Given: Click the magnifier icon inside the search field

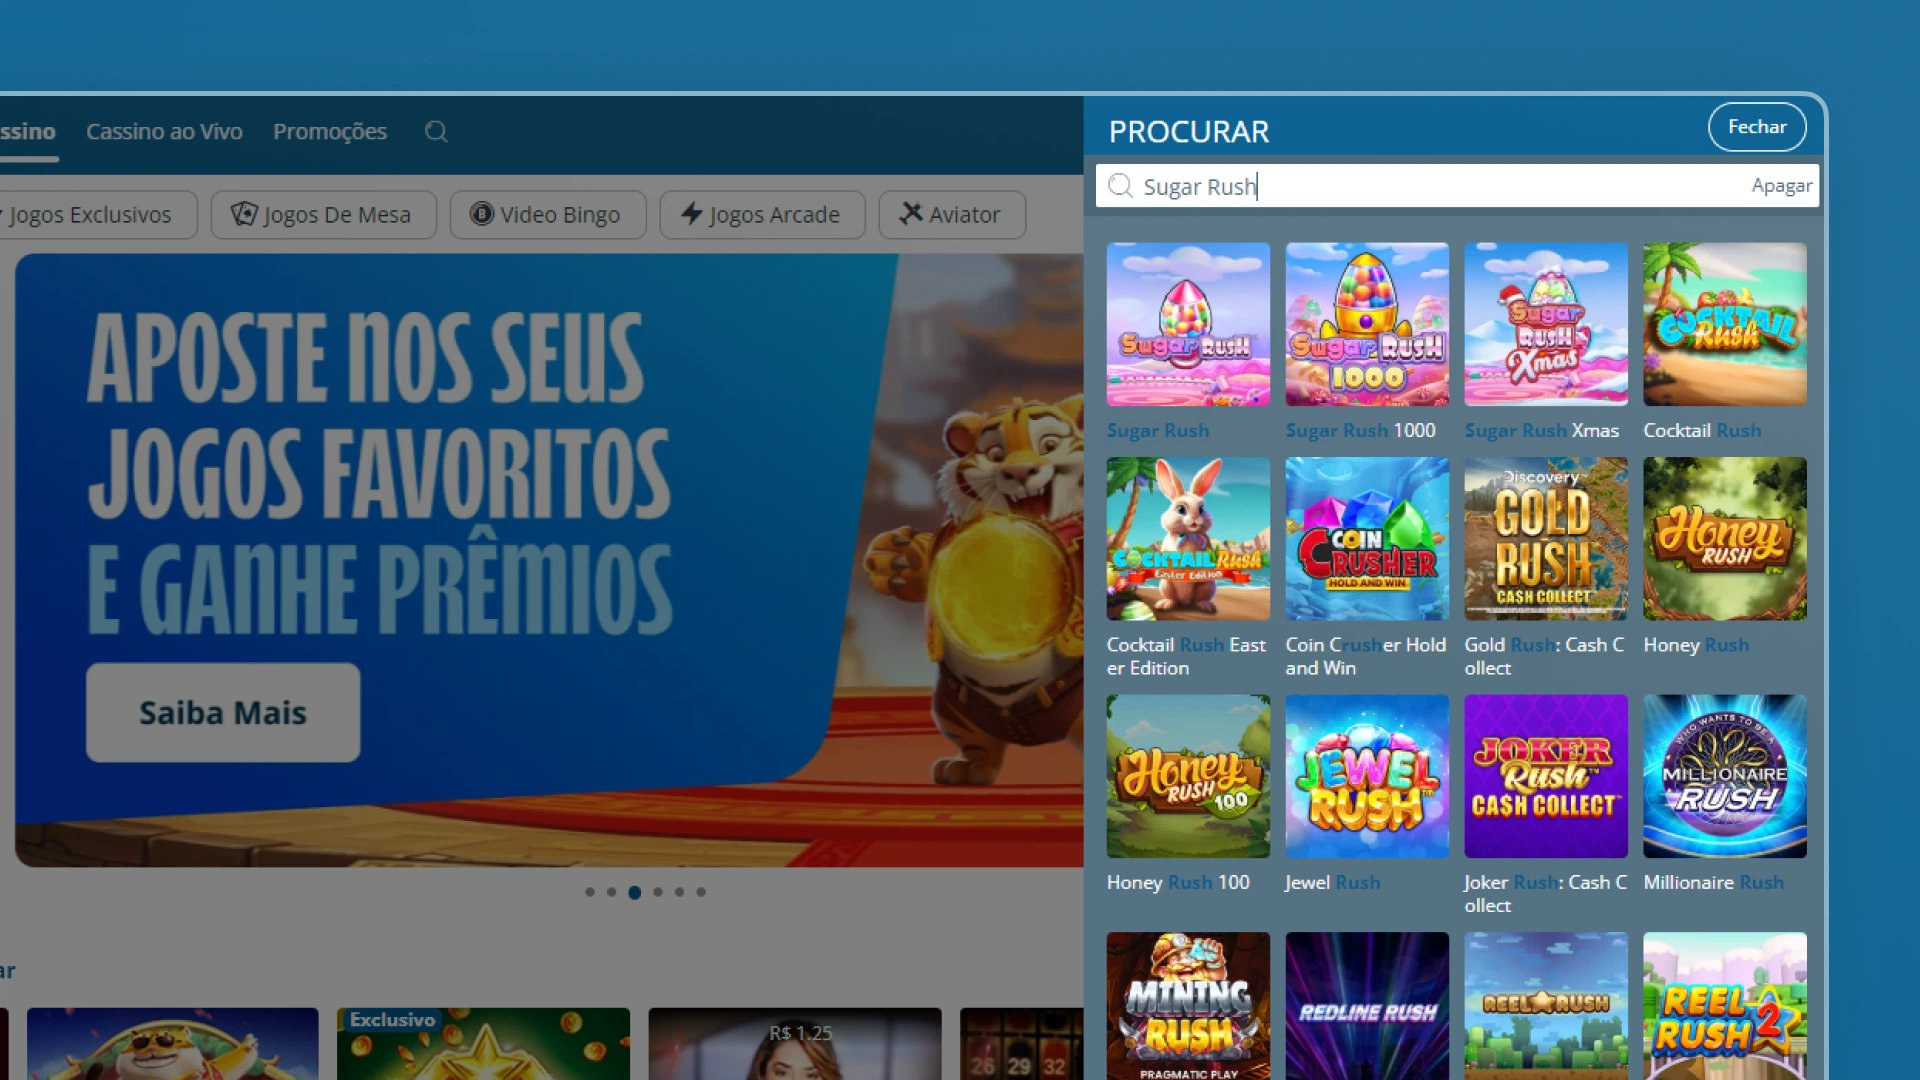Looking at the screenshot, I should [1121, 186].
